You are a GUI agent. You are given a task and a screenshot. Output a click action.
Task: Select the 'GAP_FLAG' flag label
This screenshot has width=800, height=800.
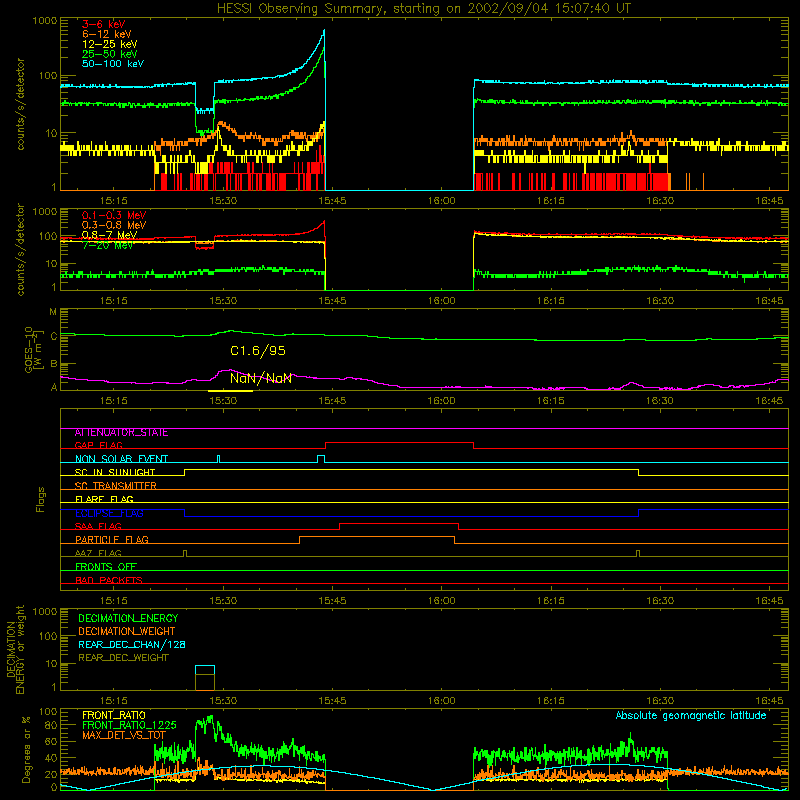click(98, 445)
